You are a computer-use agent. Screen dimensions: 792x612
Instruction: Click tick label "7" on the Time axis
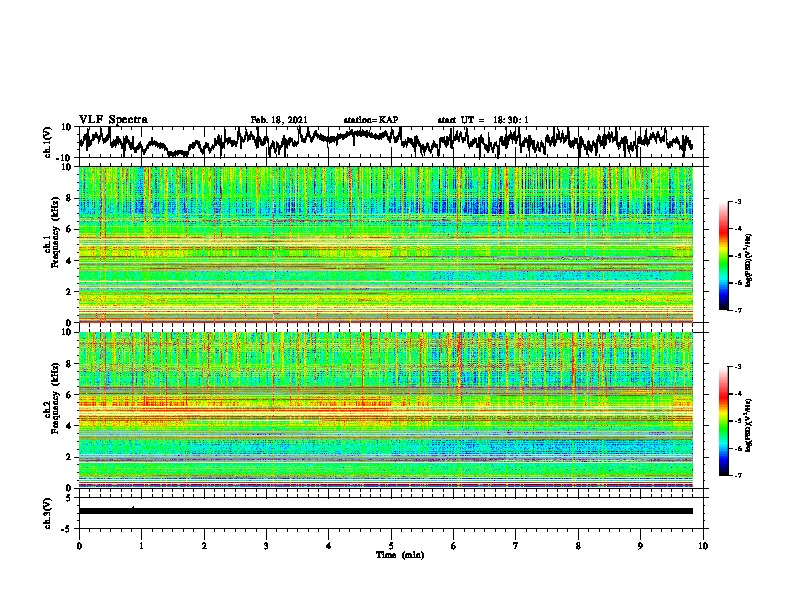click(516, 546)
